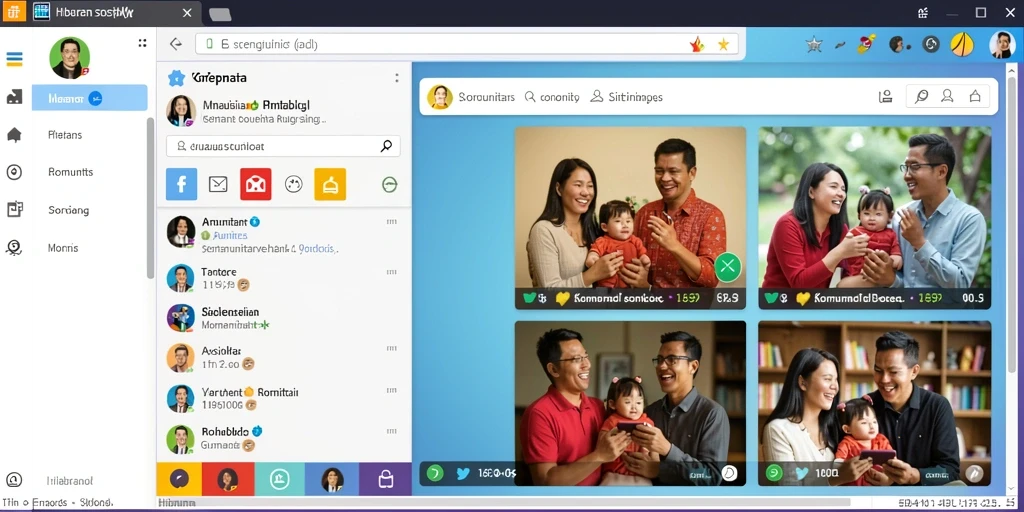Open the Facebook icon shortcut
Viewport: 1024px width, 512px height.
[181, 184]
